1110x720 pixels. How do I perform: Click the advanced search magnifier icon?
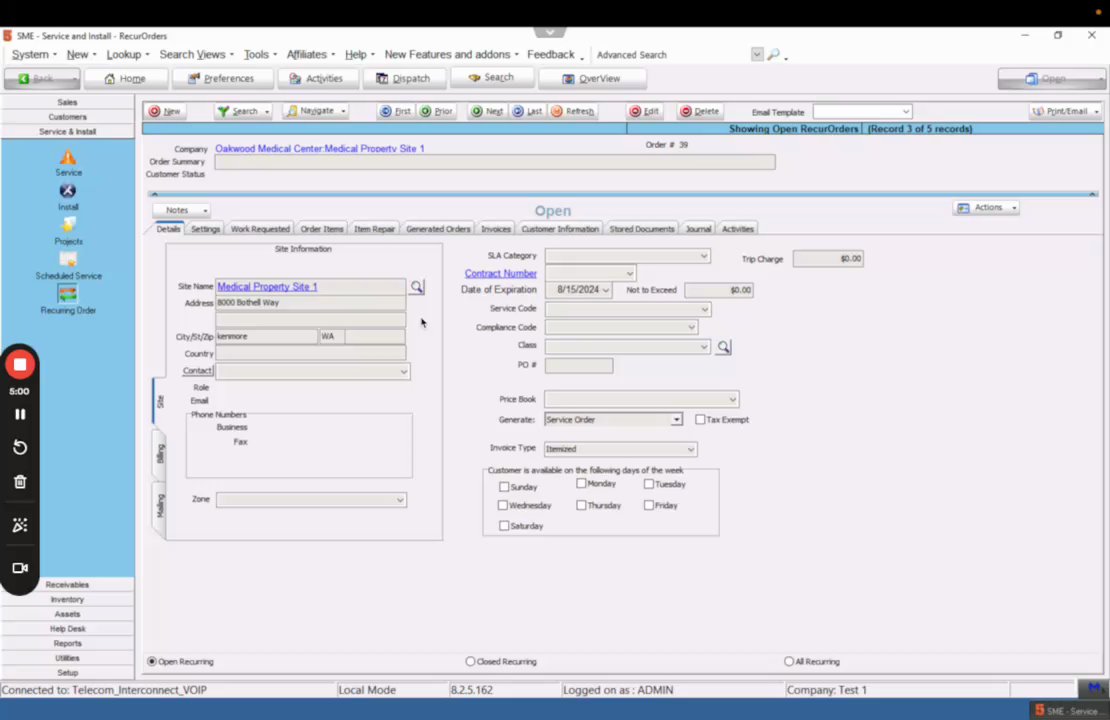(x=774, y=55)
